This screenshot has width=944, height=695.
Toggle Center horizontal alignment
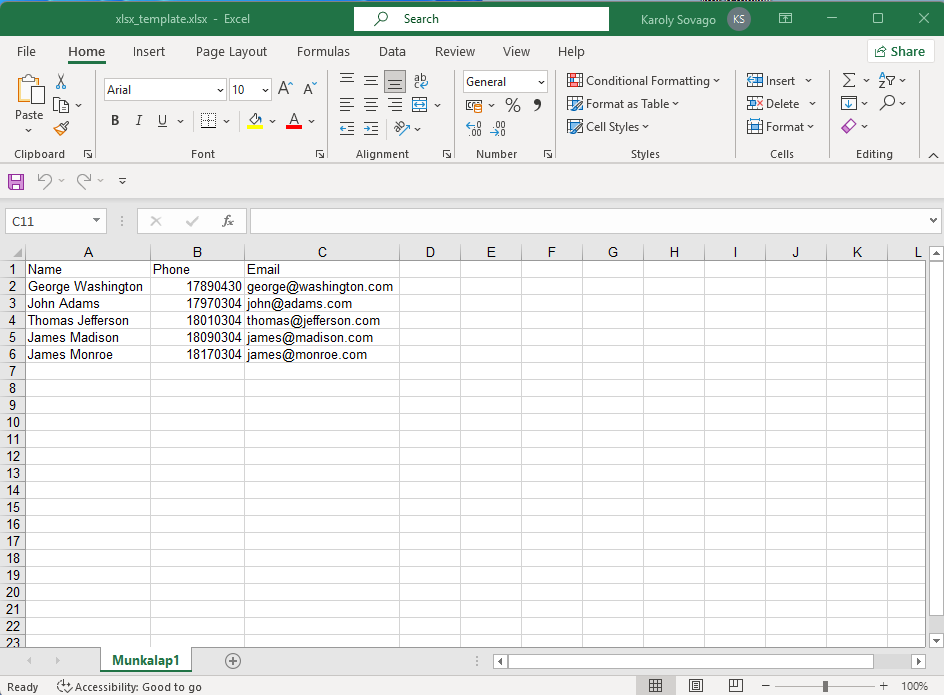pyautogui.click(x=371, y=105)
